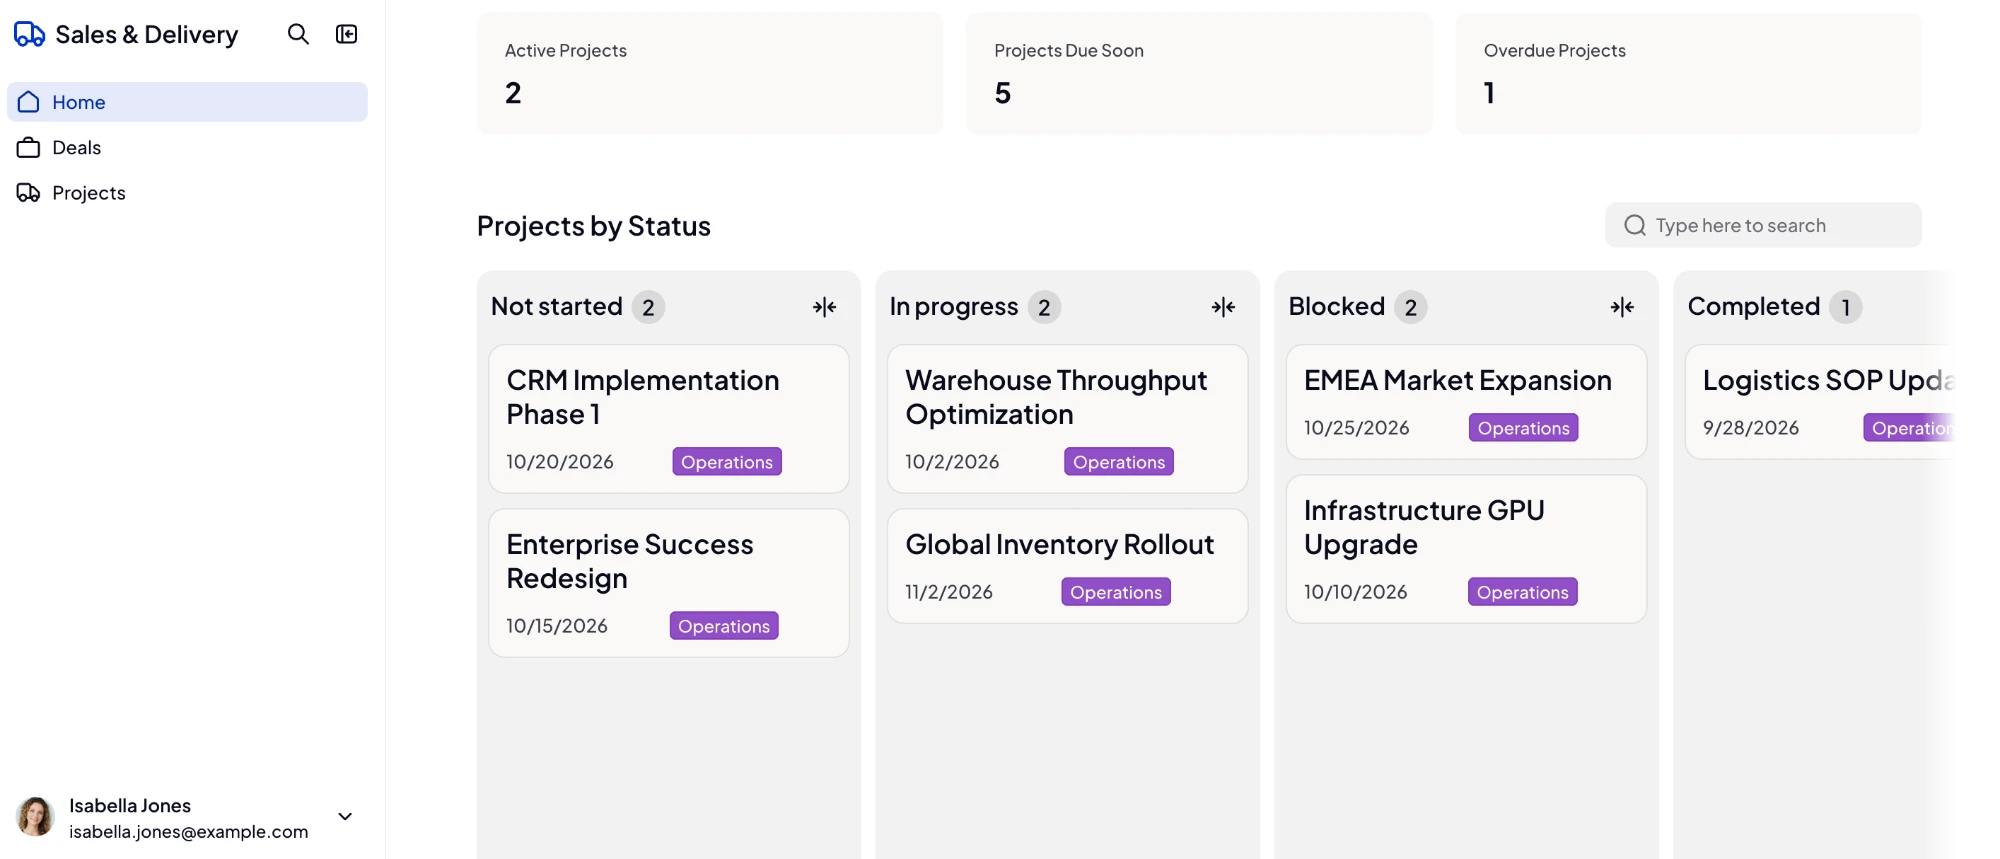Click the Active Projects summary card
Image resolution: width=2000 pixels, height=859 pixels.
click(710, 73)
